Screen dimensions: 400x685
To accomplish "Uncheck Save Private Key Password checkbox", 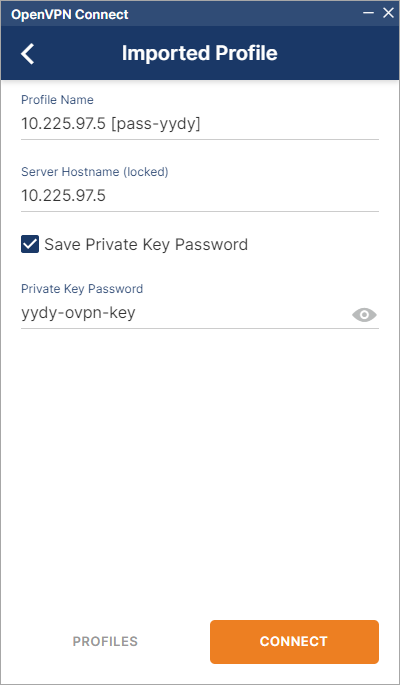I will coord(30,244).
